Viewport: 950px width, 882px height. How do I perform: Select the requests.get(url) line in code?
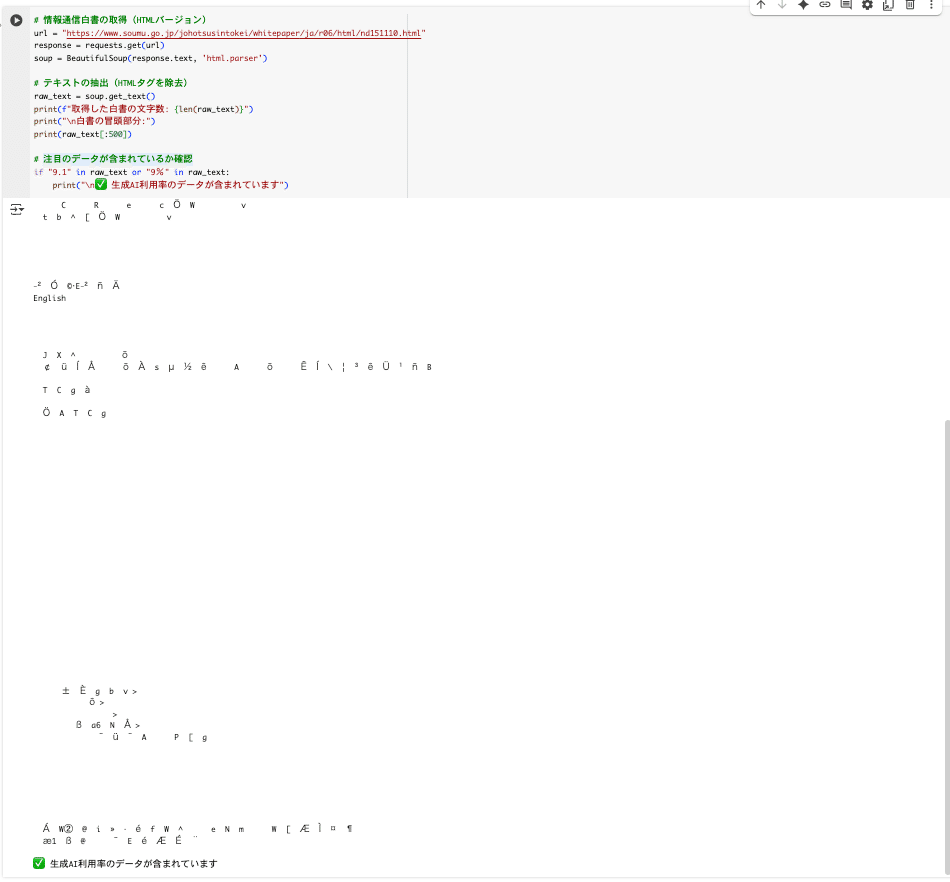[100, 45]
